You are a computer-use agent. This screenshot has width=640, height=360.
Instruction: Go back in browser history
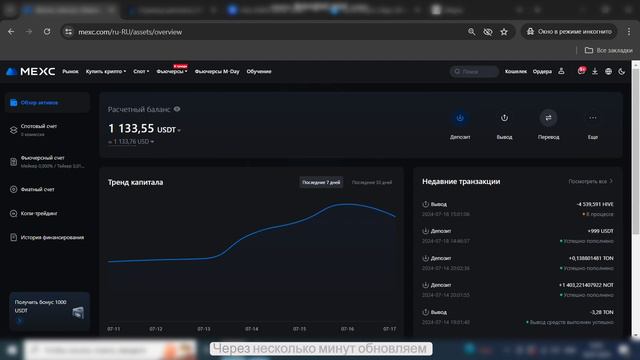[11, 31]
